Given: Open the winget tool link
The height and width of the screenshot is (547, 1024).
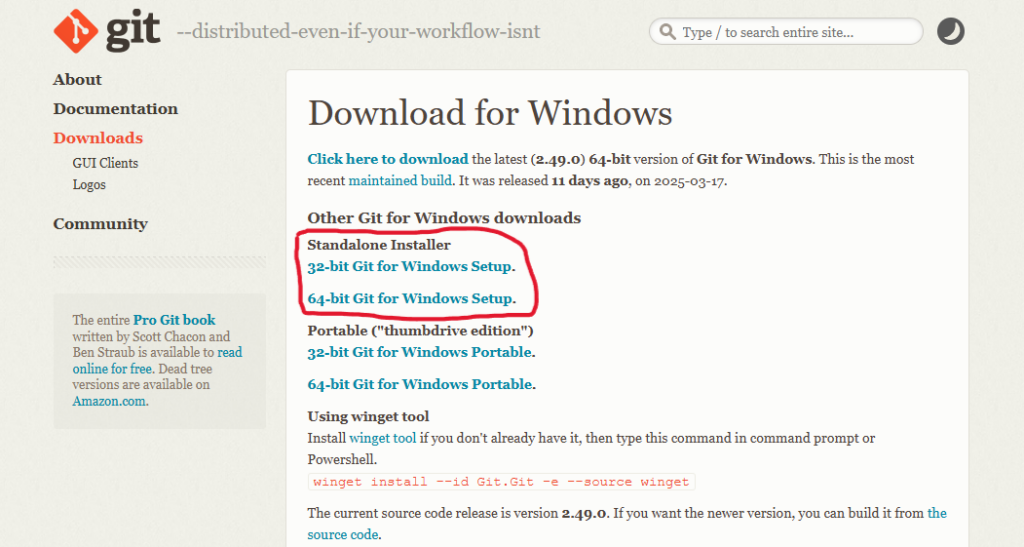Looking at the screenshot, I should click(x=383, y=438).
